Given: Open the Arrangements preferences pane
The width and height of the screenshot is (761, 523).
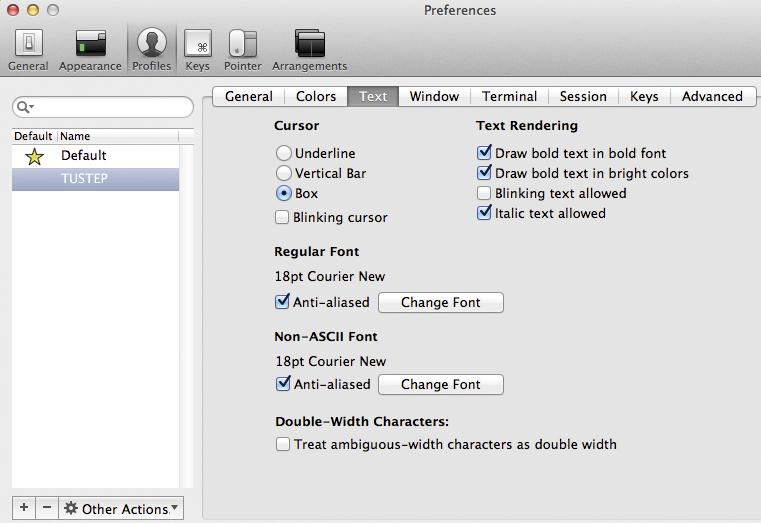Looking at the screenshot, I should [309, 49].
